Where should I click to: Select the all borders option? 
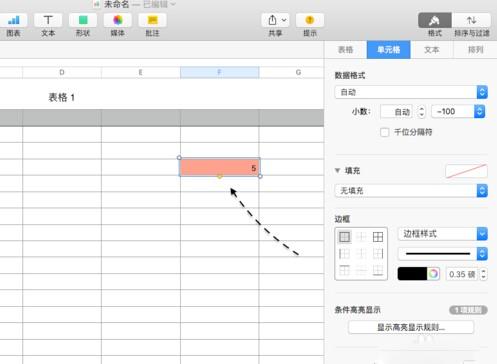pyautogui.click(x=378, y=237)
